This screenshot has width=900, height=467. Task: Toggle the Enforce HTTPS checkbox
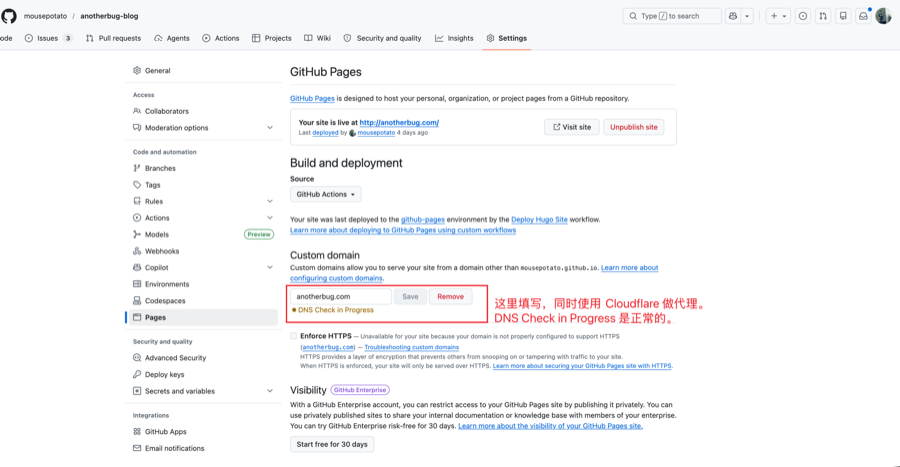[x=293, y=336]
